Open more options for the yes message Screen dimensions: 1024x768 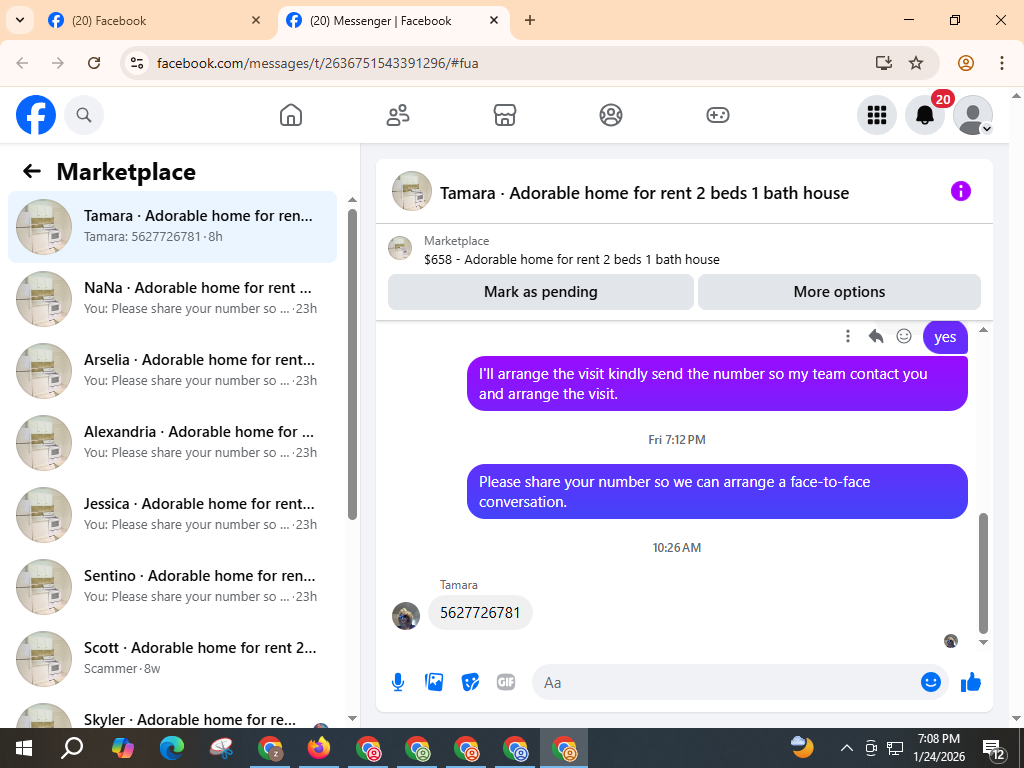pos(848,336)
